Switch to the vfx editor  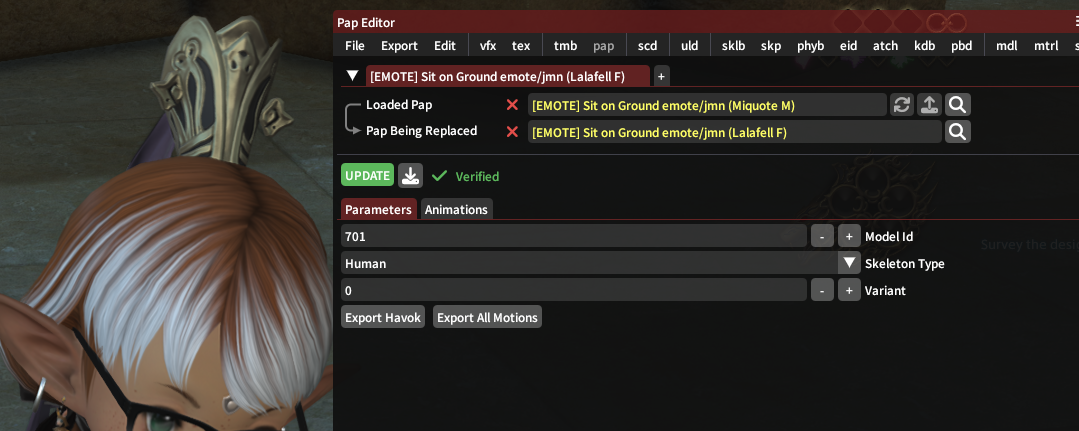[488, 46]
